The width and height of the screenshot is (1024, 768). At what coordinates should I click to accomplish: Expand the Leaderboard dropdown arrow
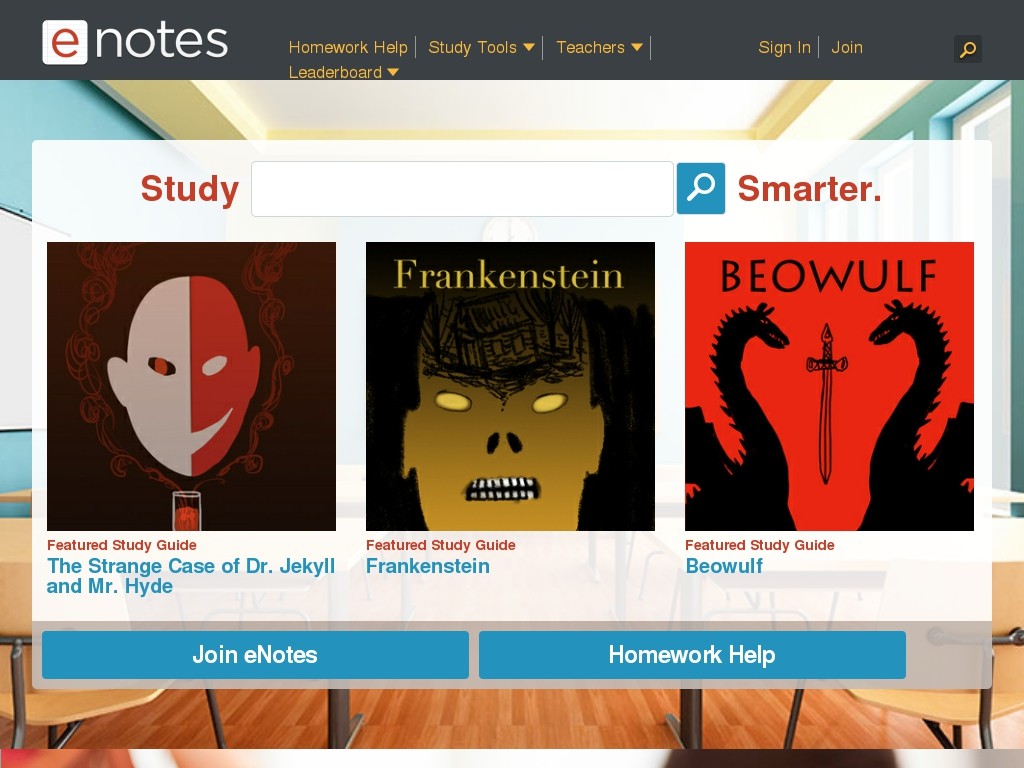tap(393, 72)
